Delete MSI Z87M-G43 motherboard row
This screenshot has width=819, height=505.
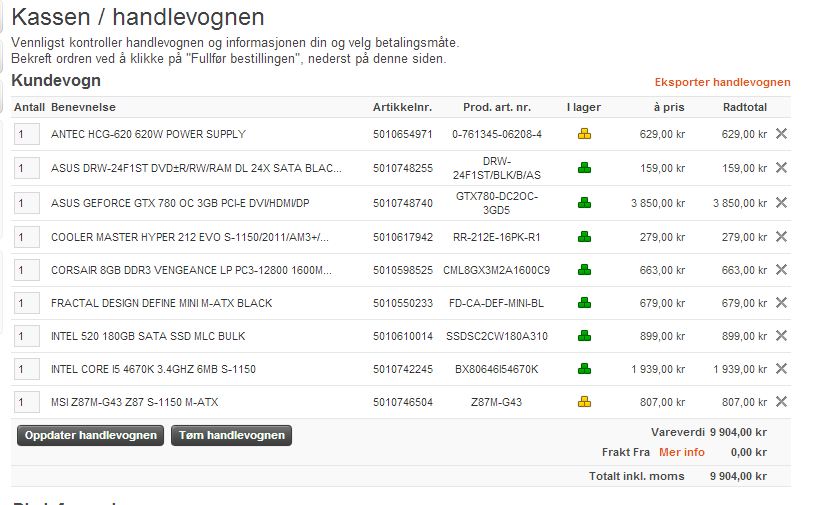pyautogui.click(x=781, y=402)
